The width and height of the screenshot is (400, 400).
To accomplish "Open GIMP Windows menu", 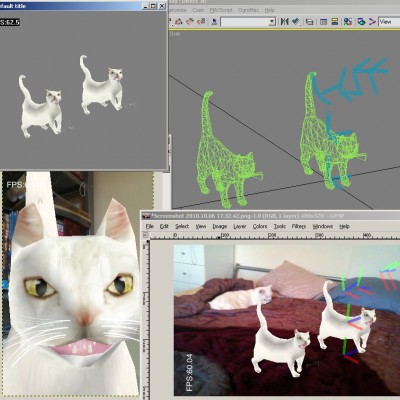I will (323, 226).
